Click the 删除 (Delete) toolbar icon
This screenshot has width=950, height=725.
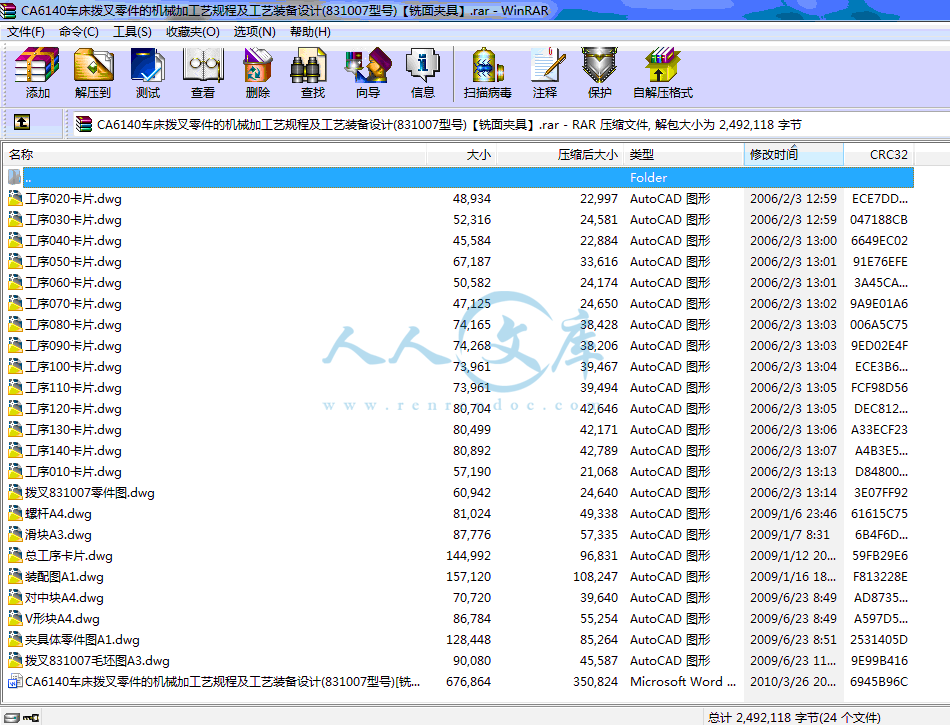click(x=257, y=65)
